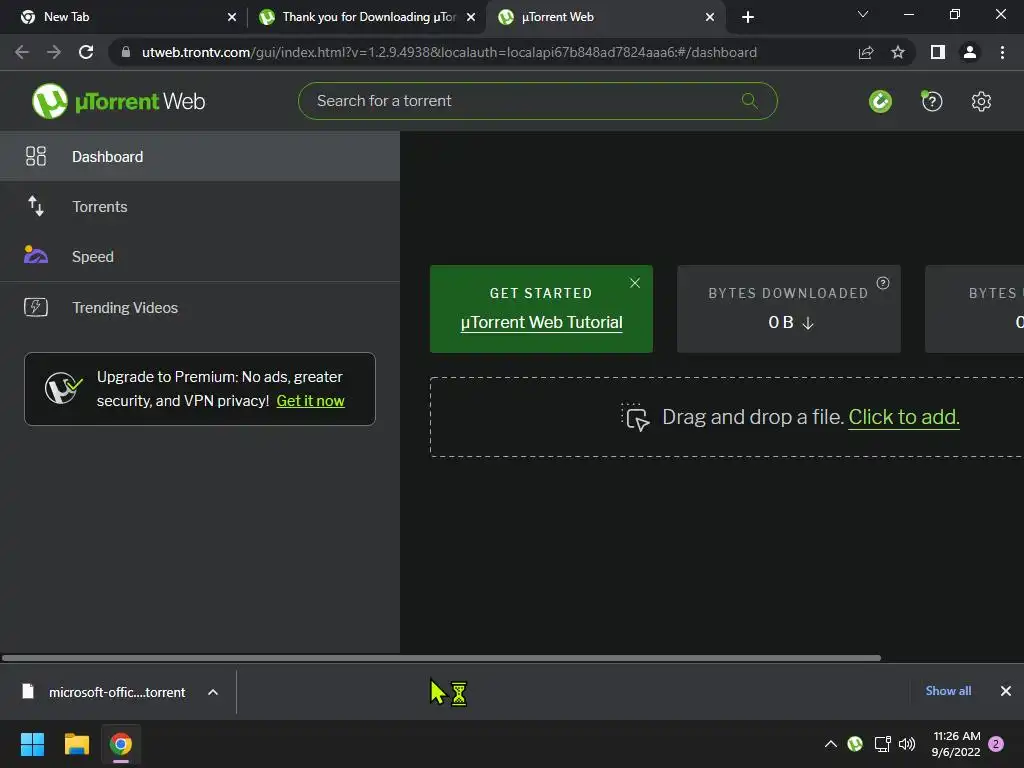The image size is (1024, 768).
Task: Open Chrome three-dot menu
Action: pyautogui.click(x=1002, y=52)
